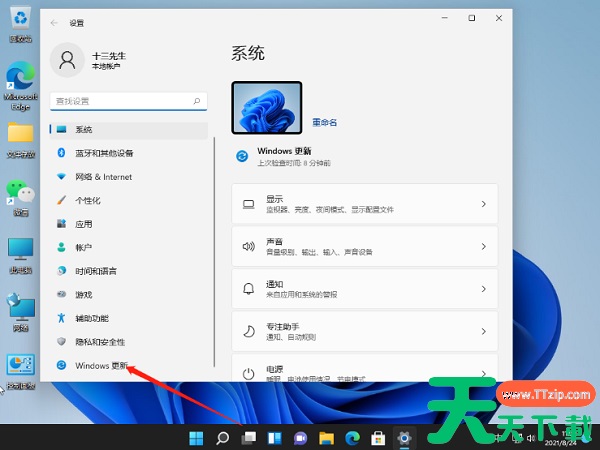Go to 个性化 settings
This screenshot has height=450, width=600.
pos(129,201)
